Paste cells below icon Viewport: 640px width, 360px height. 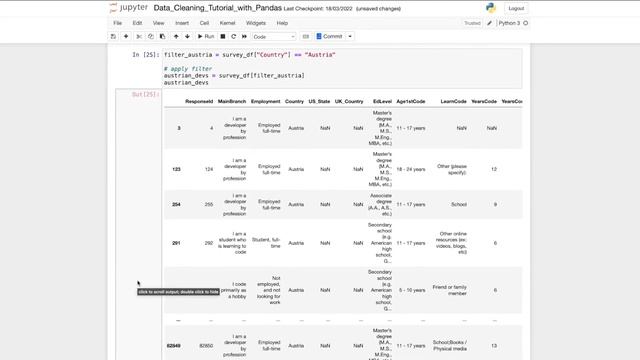(x=162, y=36)
